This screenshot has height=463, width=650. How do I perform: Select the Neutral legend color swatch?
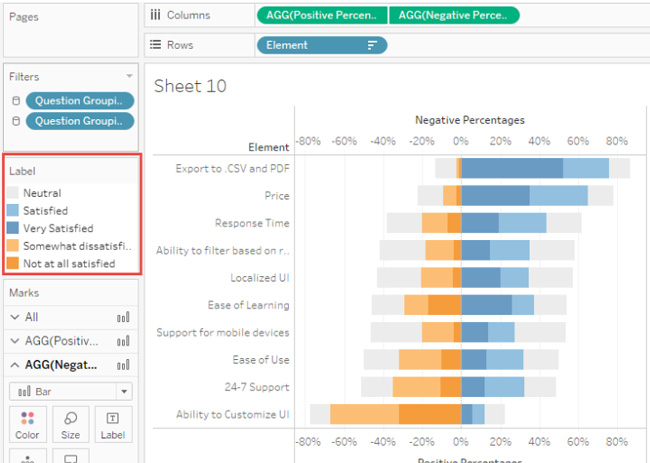click(14, 193)
